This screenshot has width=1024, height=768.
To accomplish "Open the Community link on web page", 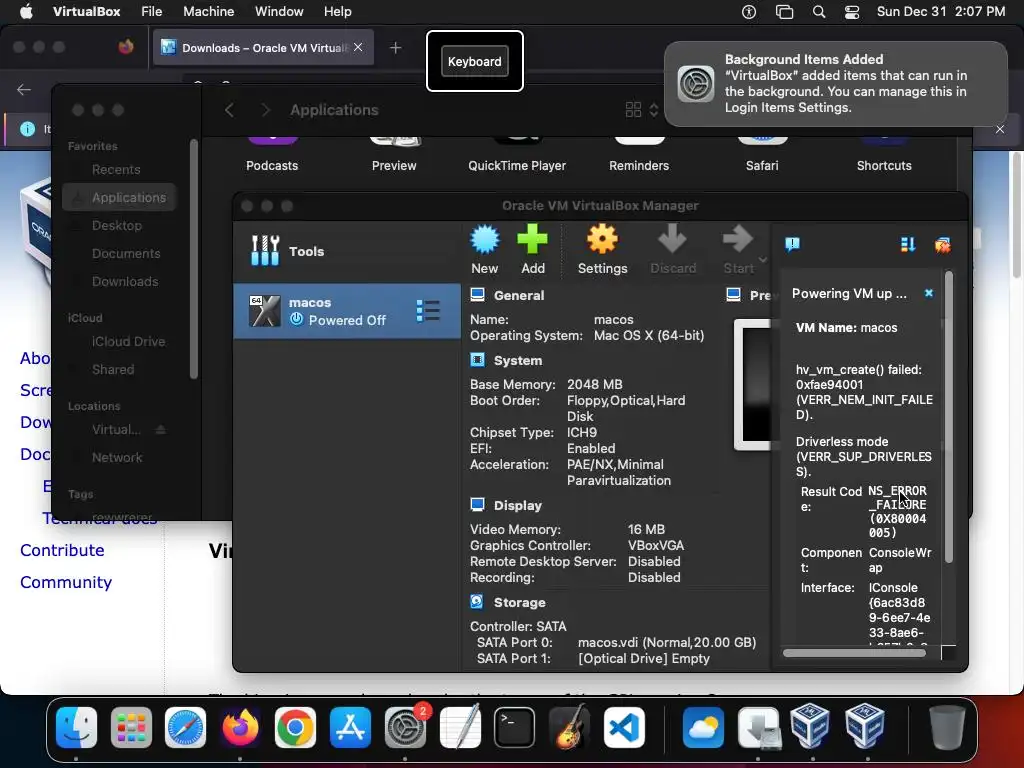I will (x=66, y=582).
